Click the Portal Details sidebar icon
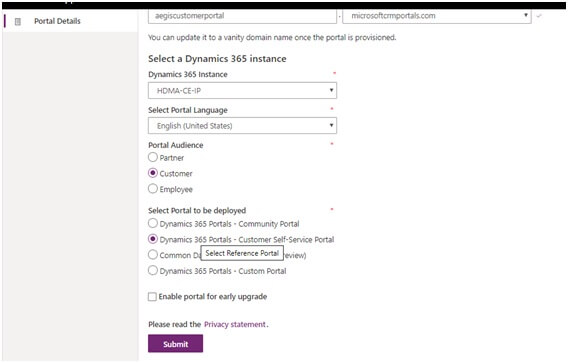 [17, 22]
